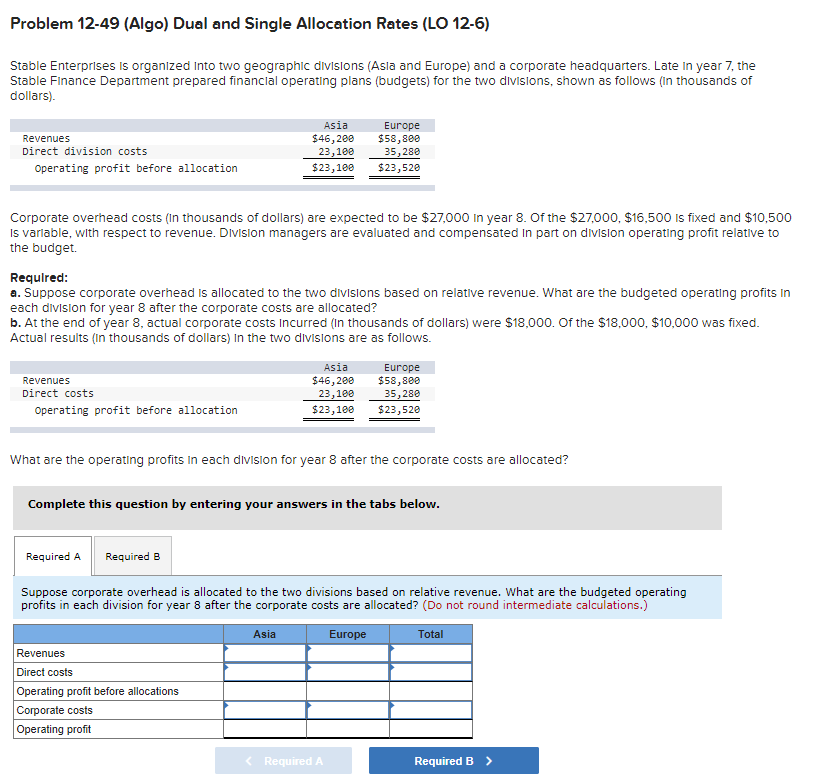Click the chevron arrow on Required B button
Viewport: 822px width, 781px height.
(489, 761)
